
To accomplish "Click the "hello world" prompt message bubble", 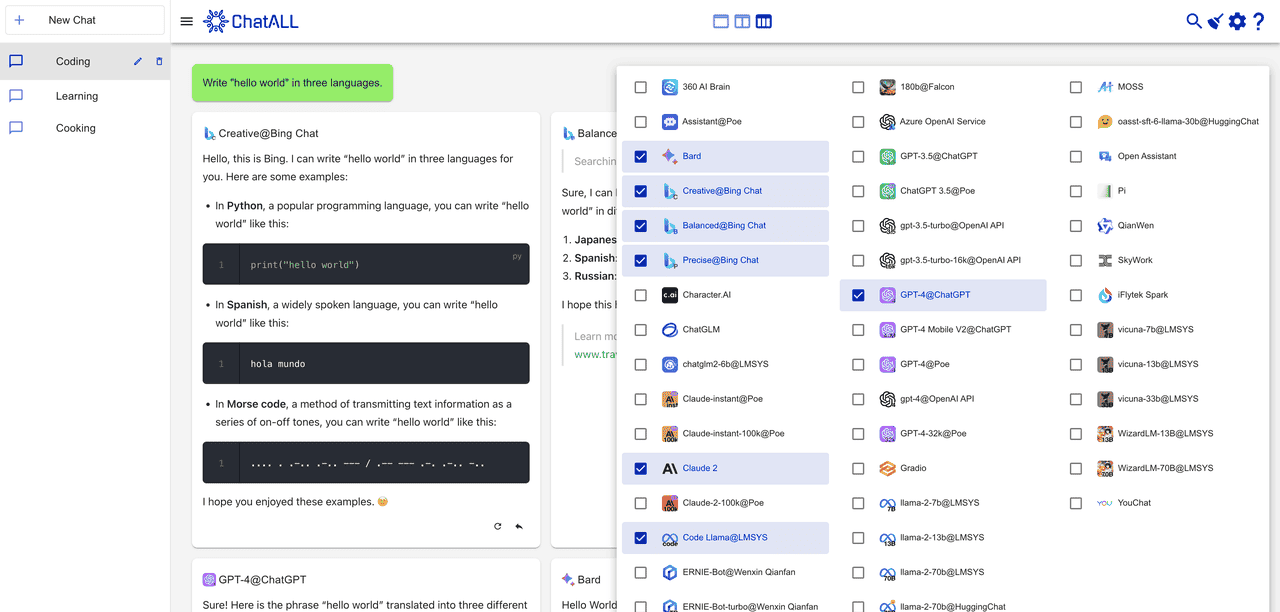I will pyautogui.click(x=292, y=83).
